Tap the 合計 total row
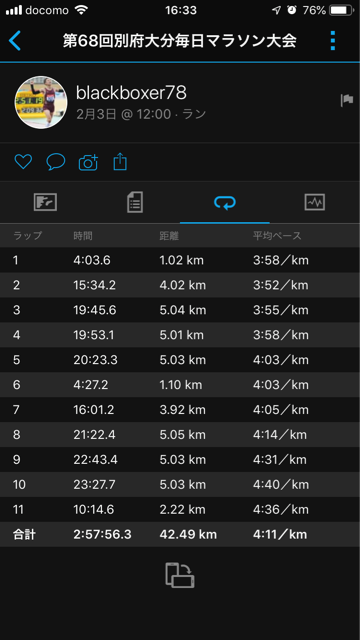Viewport: 360px width, 640px height. 180,534
